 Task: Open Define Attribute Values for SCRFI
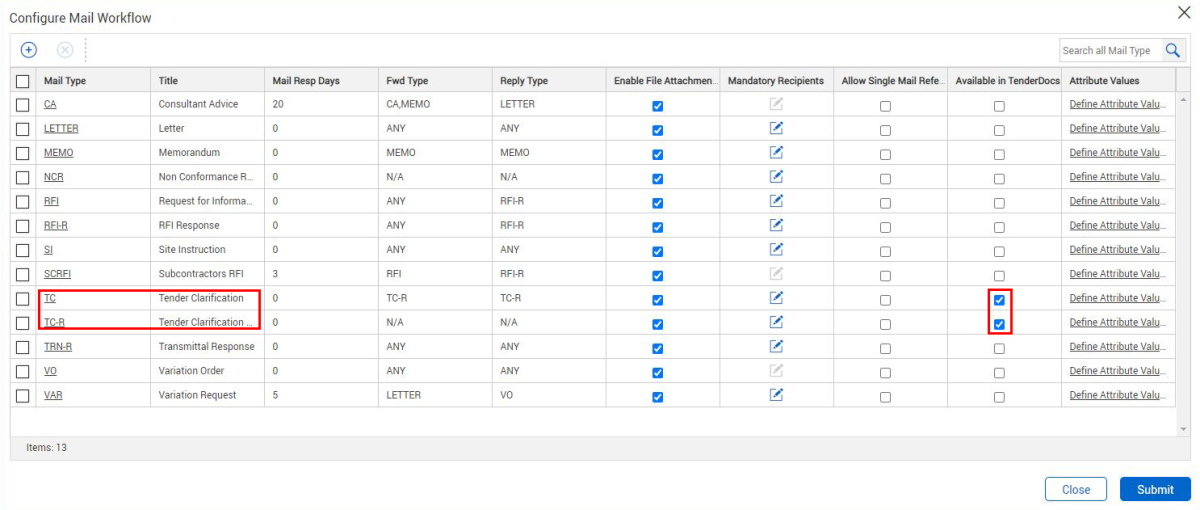click(1116, 274)
